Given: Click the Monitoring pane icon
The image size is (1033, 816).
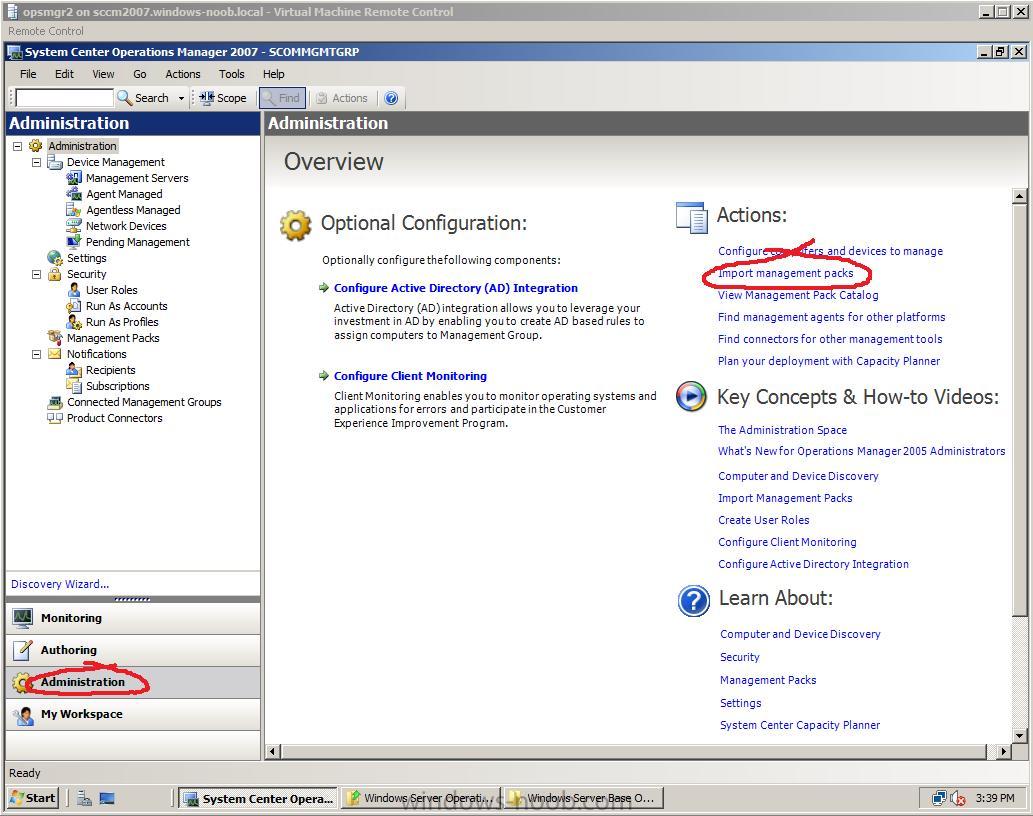Looking at the screenshot, I should (x=23, y=618).
